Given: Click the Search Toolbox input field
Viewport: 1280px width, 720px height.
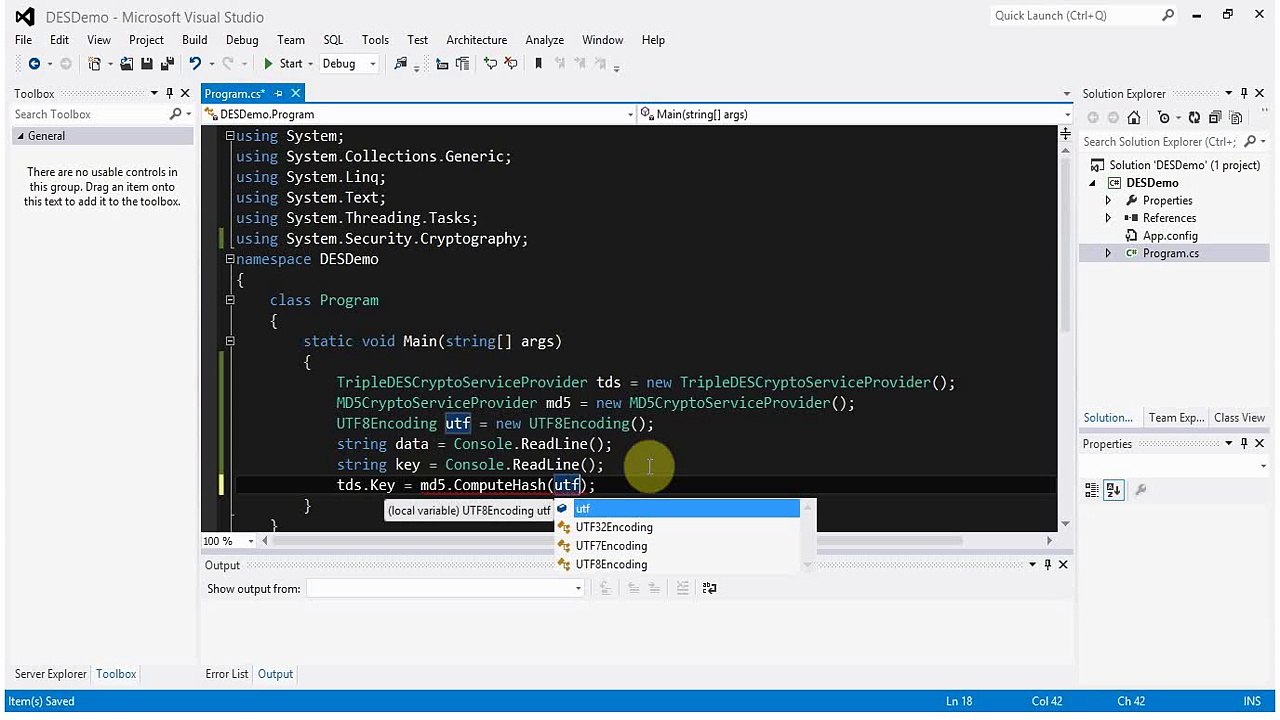Looking at the screenshot, I should tap(90, 114).
